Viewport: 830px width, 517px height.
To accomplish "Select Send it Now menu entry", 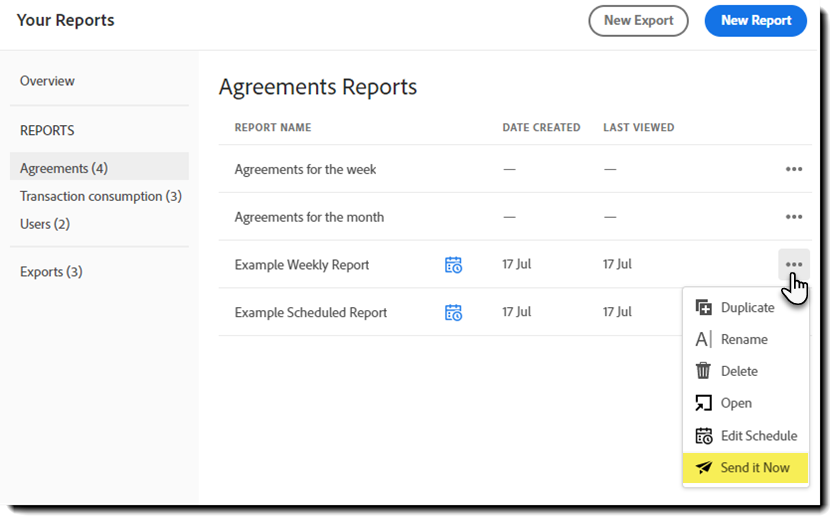I will 755,468.
